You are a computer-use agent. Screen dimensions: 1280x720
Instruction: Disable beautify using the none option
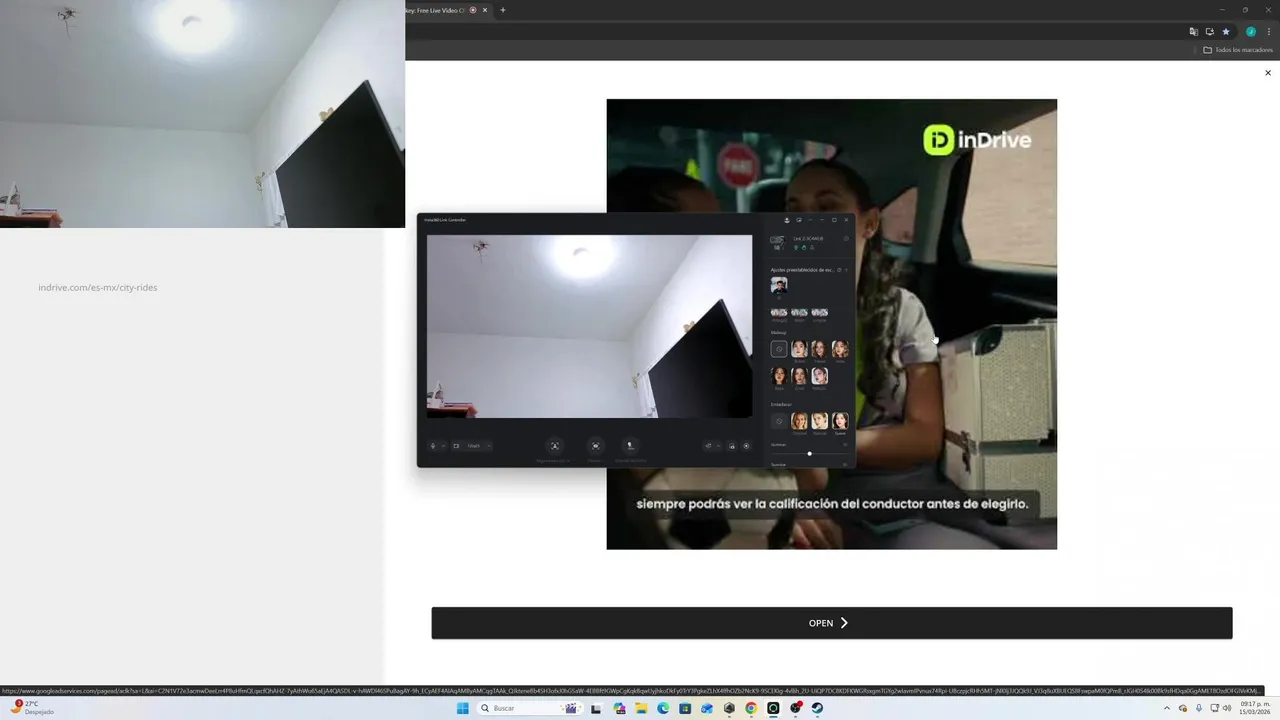pos(779,421)
